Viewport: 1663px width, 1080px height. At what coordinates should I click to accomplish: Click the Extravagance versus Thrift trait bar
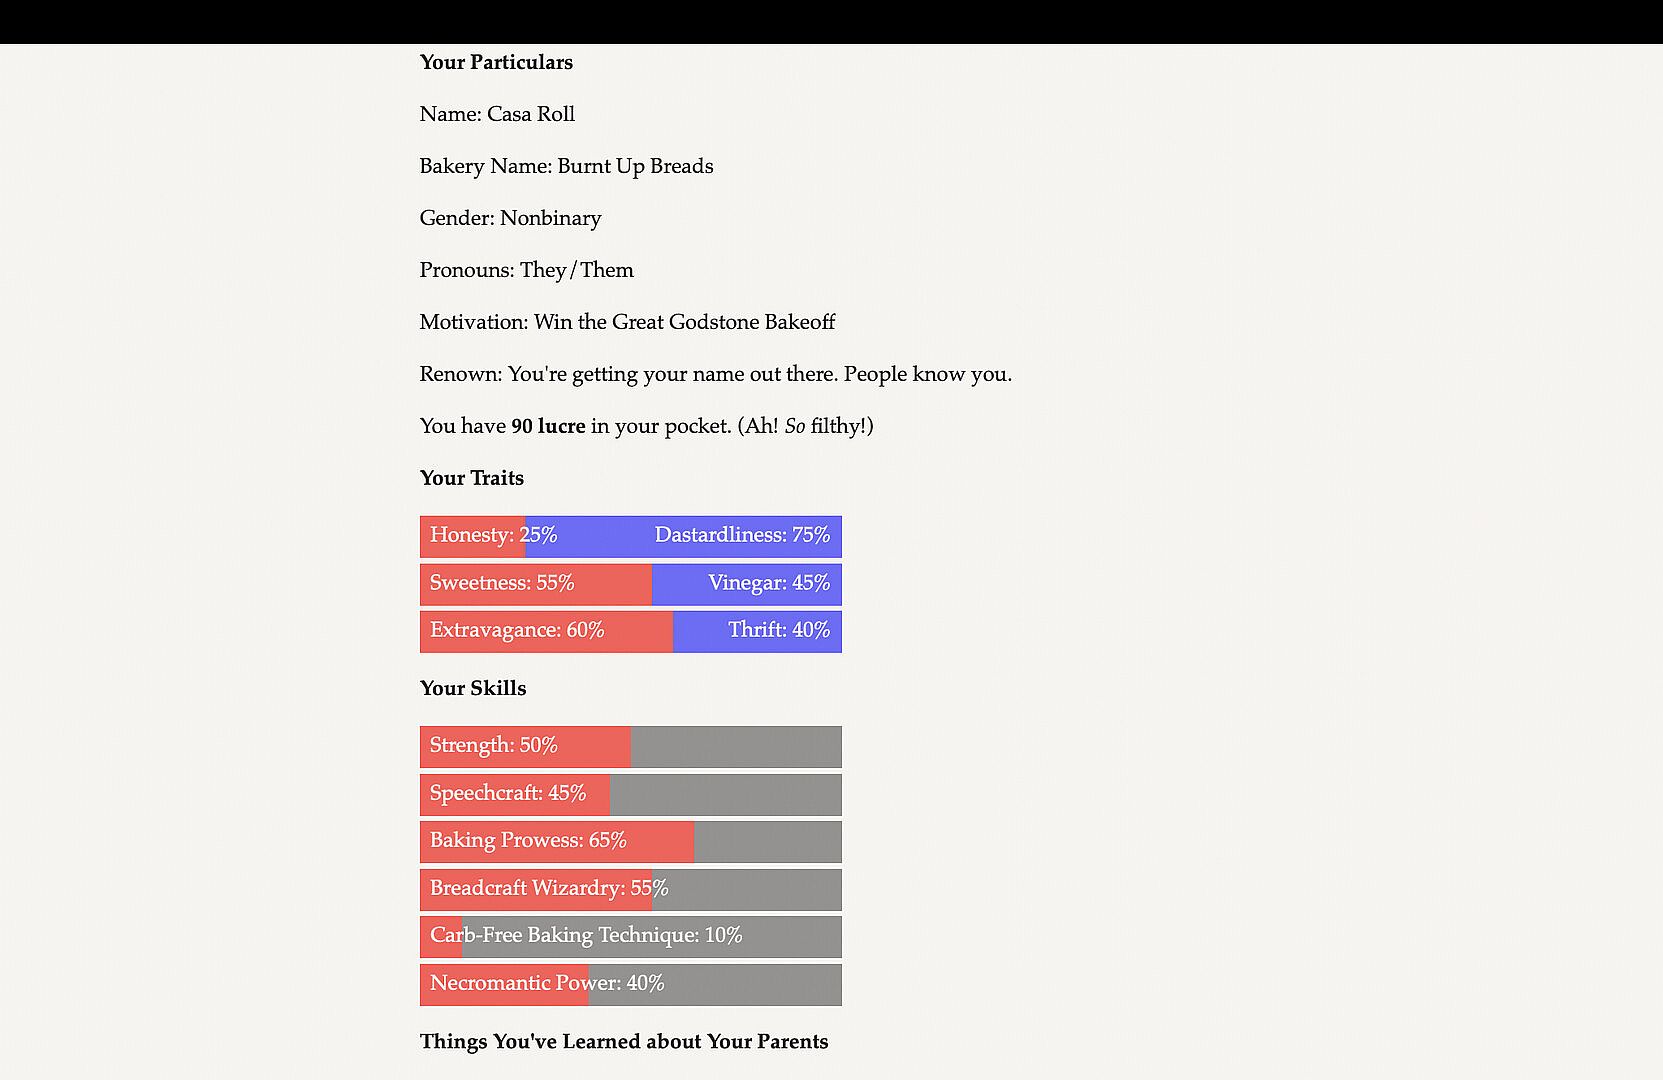[630, 631]
